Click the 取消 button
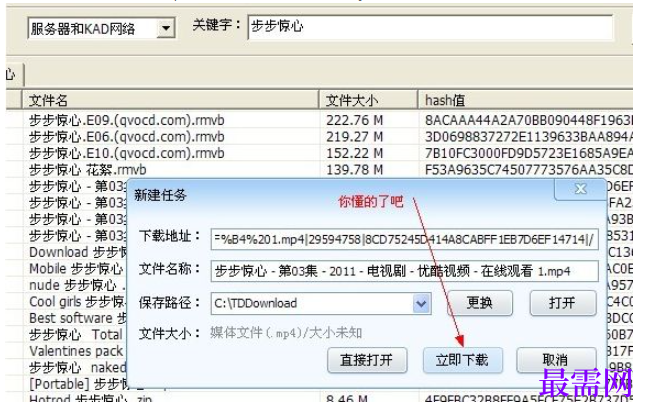 [556, 360]
